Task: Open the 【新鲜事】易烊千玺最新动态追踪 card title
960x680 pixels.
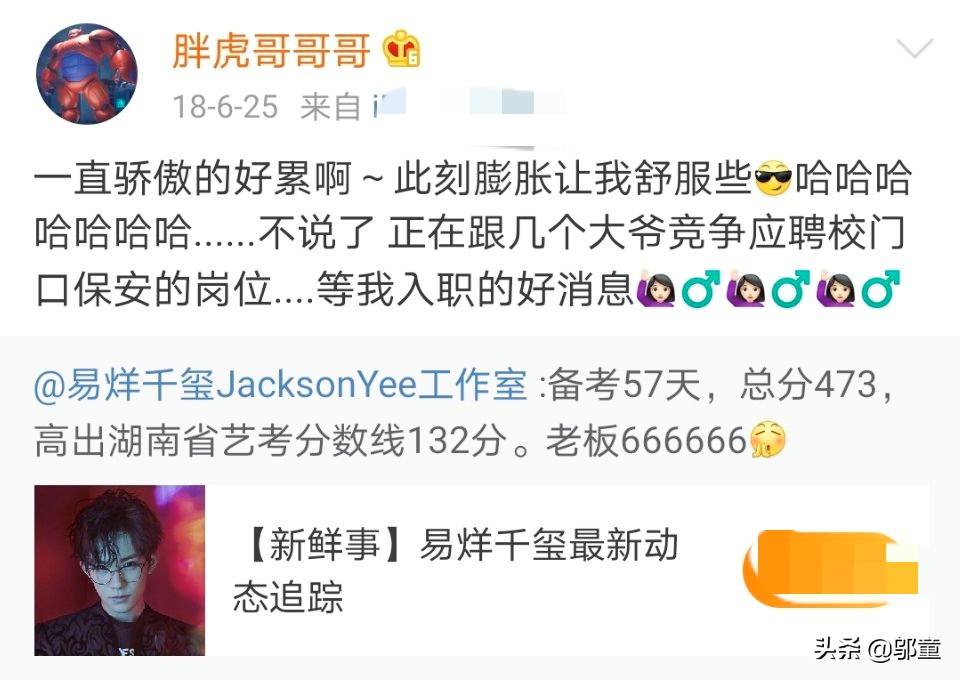Action: pos(456,570)
